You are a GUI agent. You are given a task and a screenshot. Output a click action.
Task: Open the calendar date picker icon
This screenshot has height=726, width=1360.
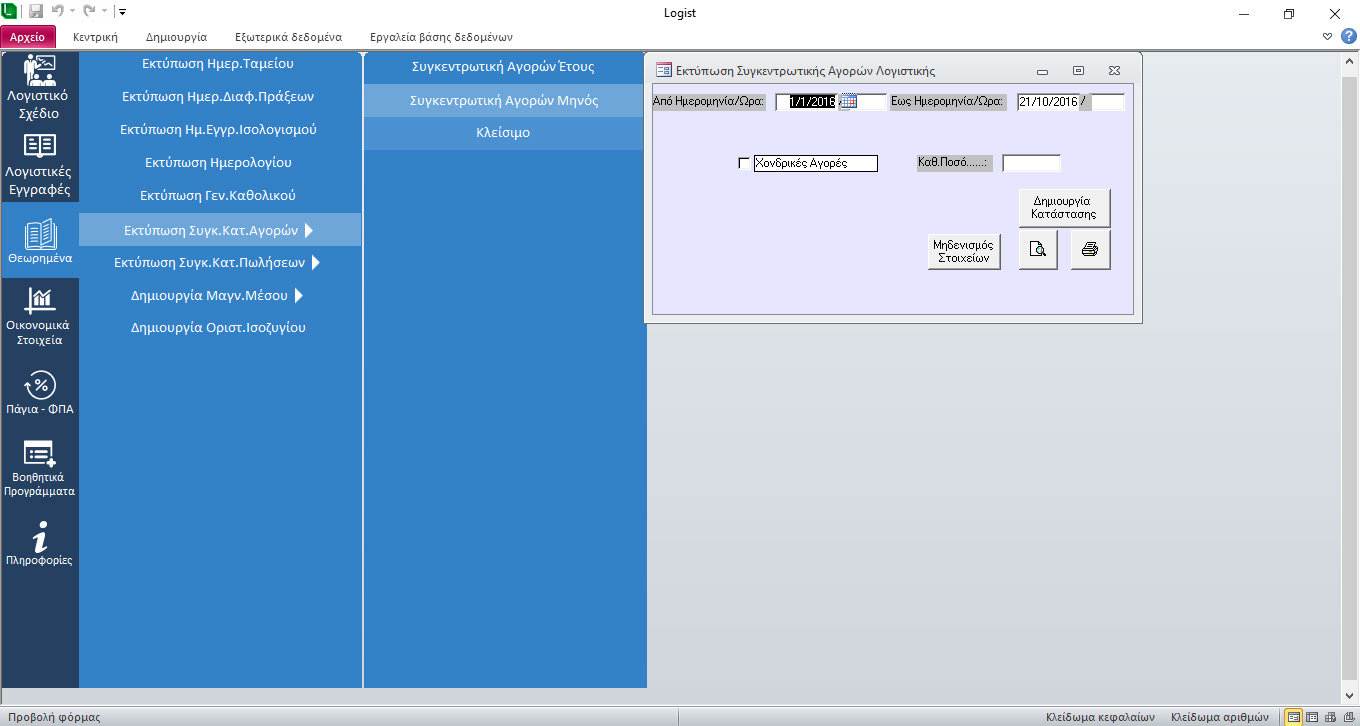(848, 101)
